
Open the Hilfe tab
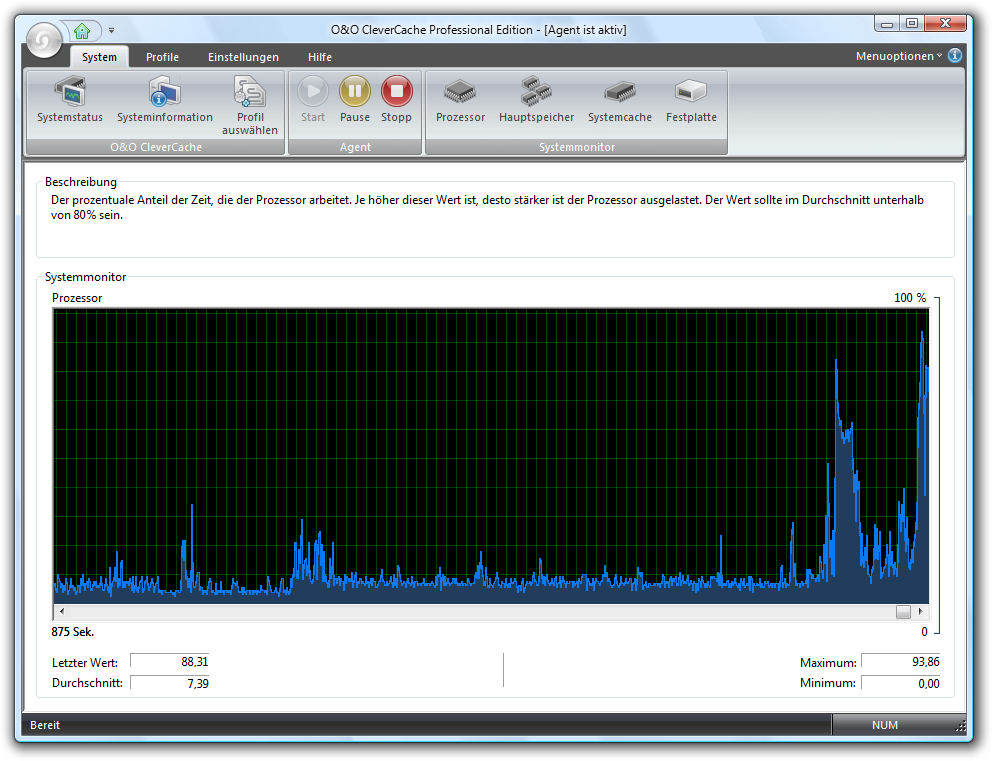320,57
